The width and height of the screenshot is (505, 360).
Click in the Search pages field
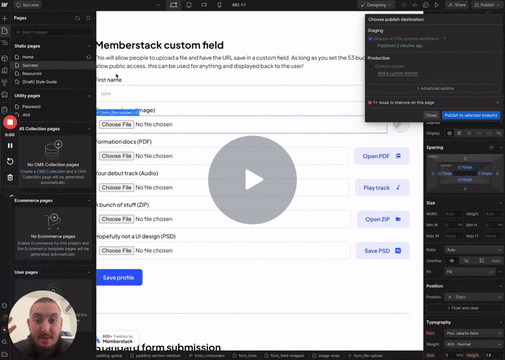point(53,32)
